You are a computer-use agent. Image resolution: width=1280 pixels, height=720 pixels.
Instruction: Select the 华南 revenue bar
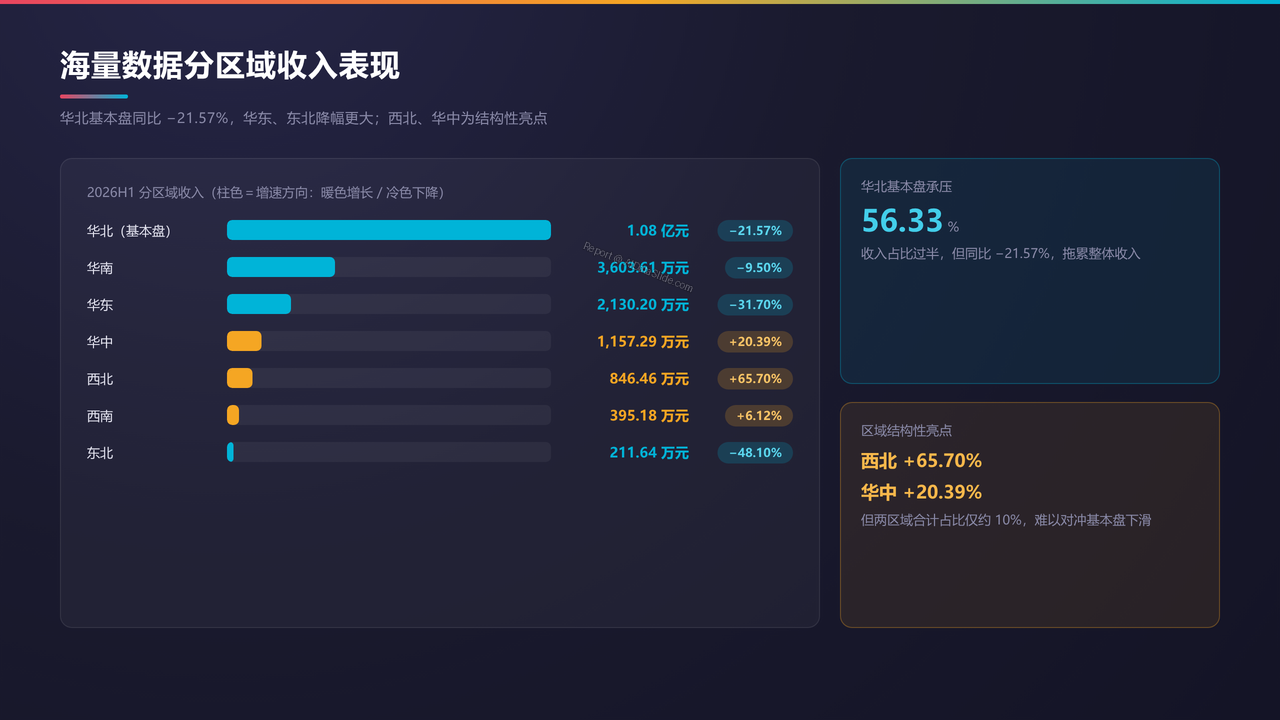[x=281, y=267]
